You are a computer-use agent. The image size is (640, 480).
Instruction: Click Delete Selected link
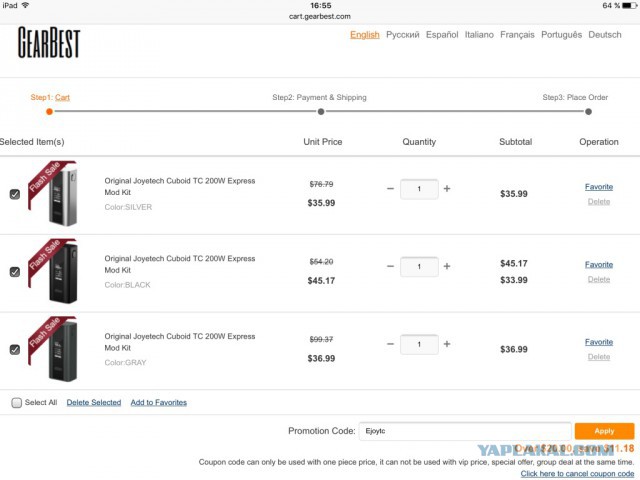(94, 402)
